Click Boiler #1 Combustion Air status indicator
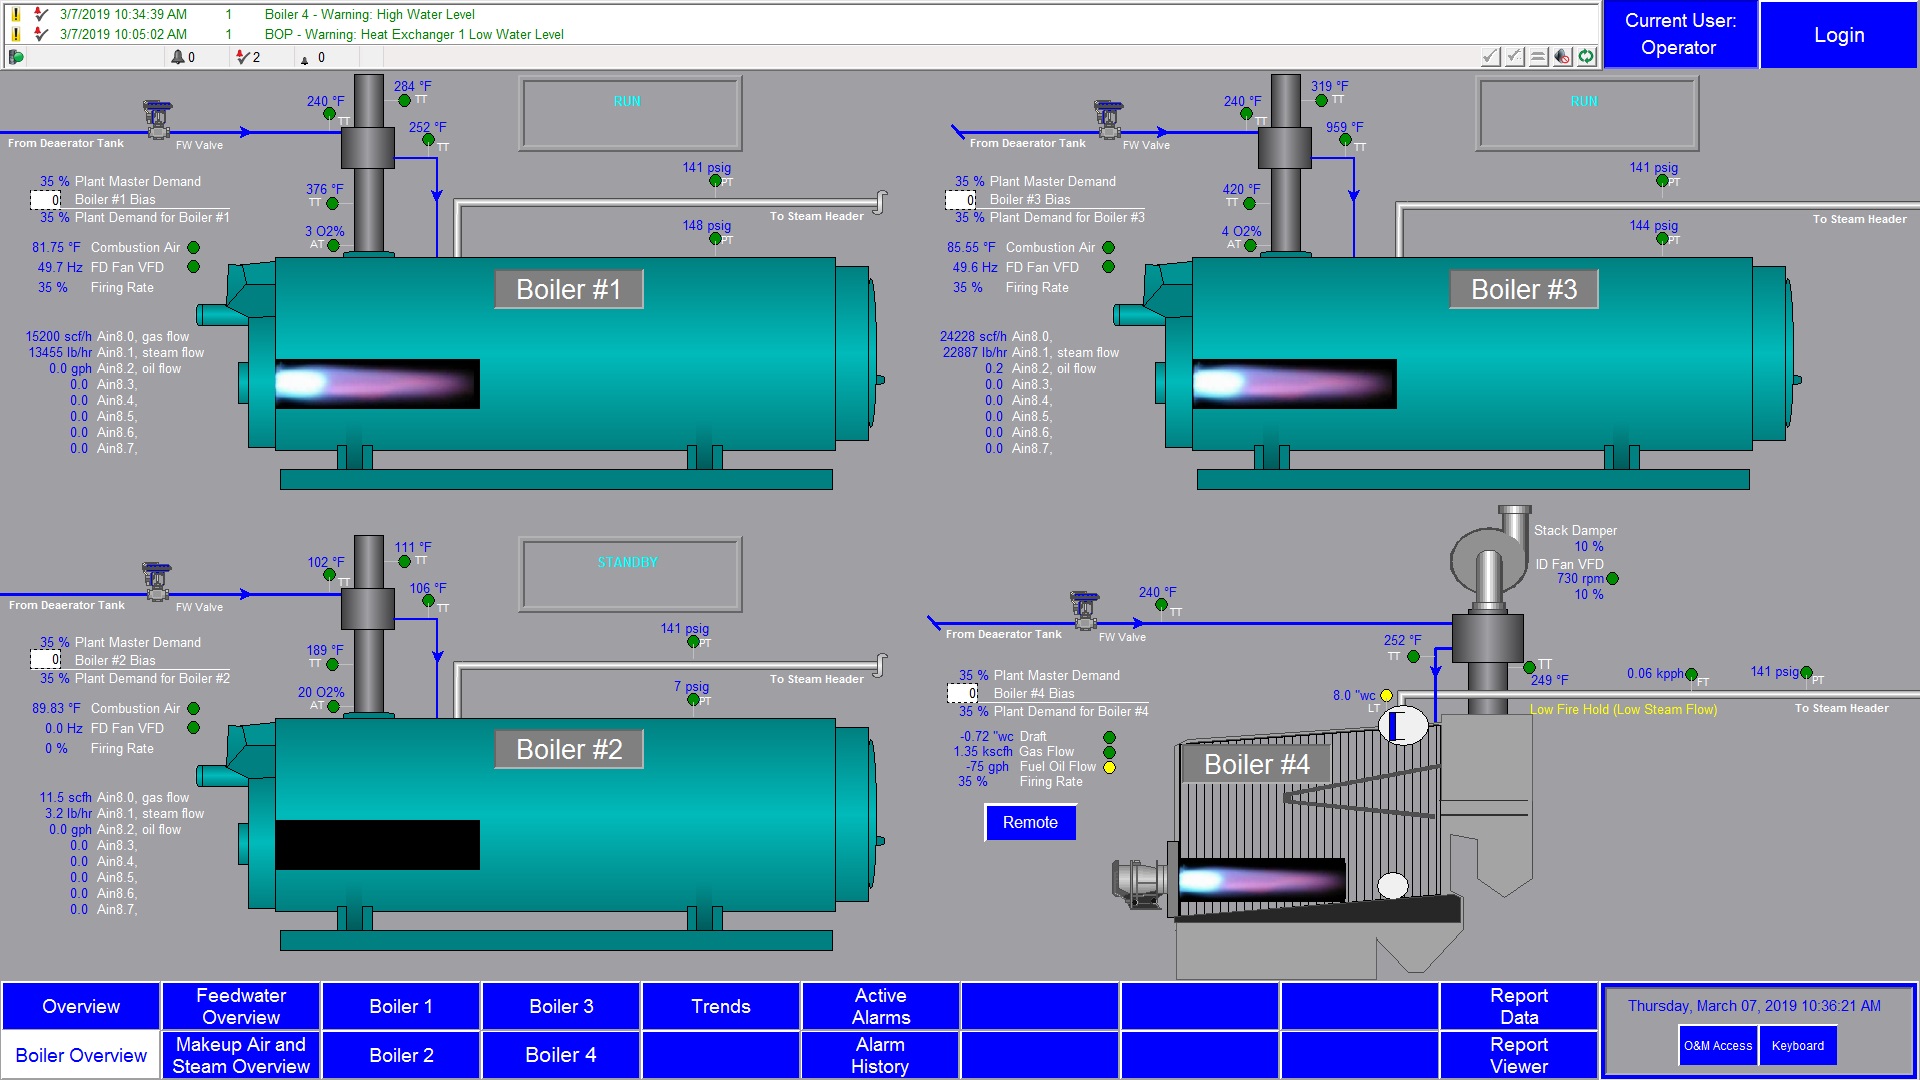 point(193,248)
